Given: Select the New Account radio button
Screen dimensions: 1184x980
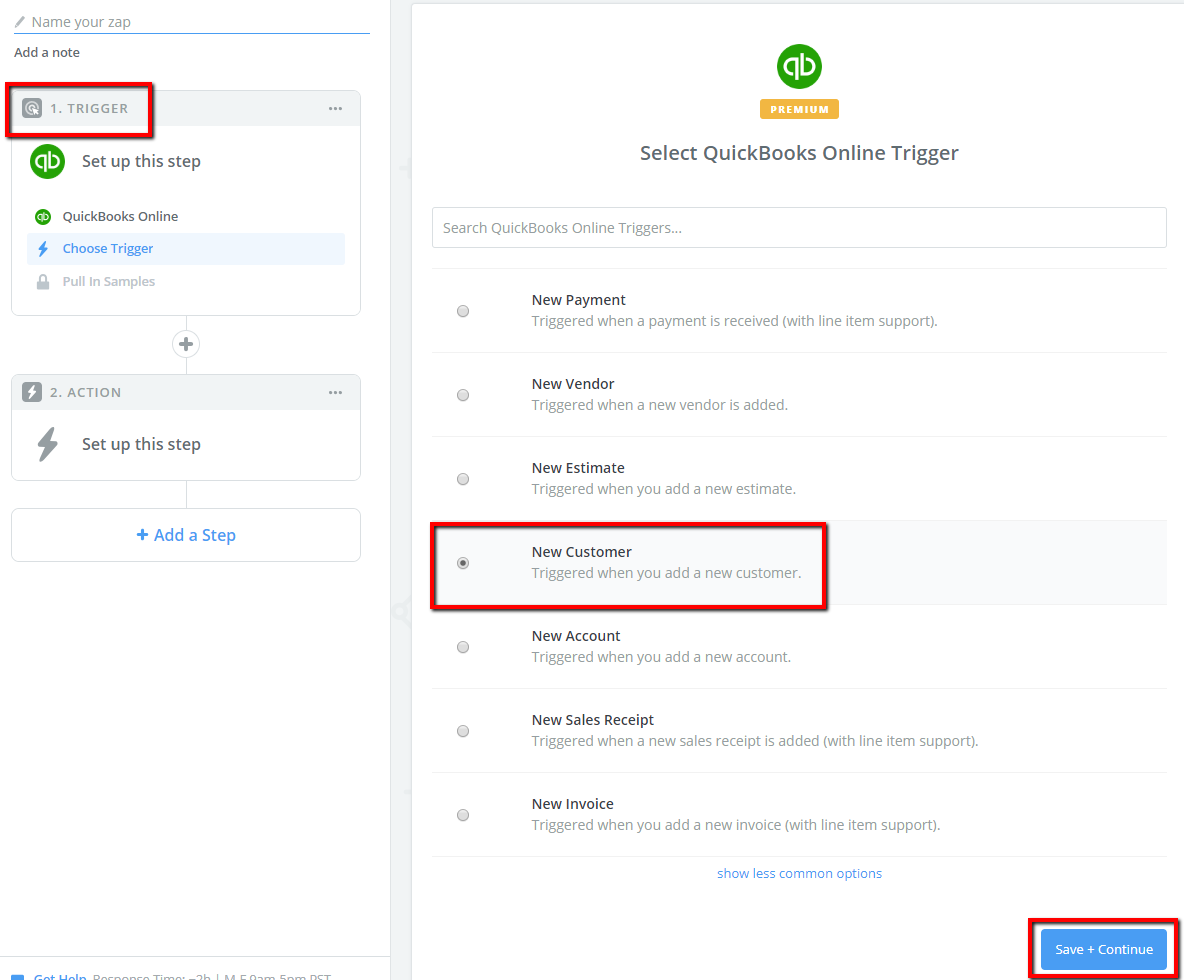Looking at the screenshot, I should pyautogui.click(x=463, y=647).
